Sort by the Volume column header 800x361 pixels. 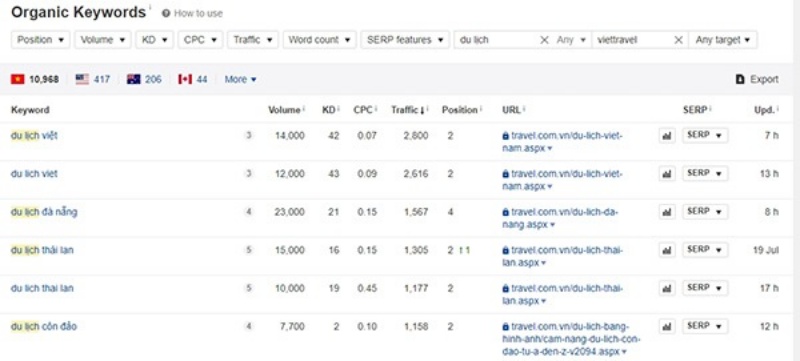[284, 110]
